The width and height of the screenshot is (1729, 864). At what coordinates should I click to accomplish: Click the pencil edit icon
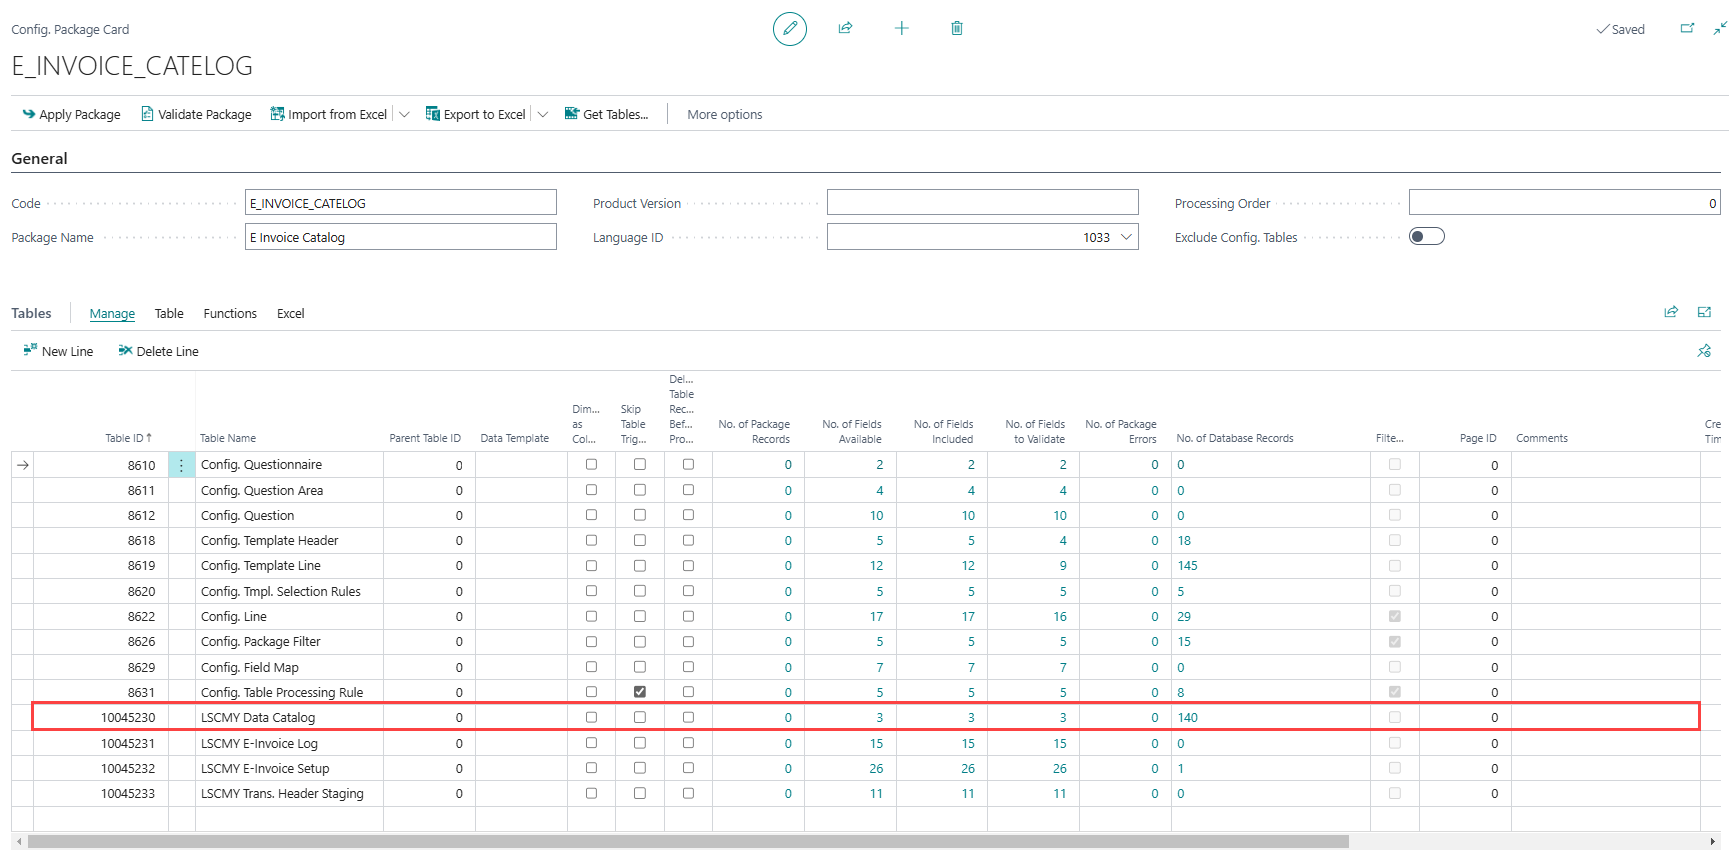(789, 29)
